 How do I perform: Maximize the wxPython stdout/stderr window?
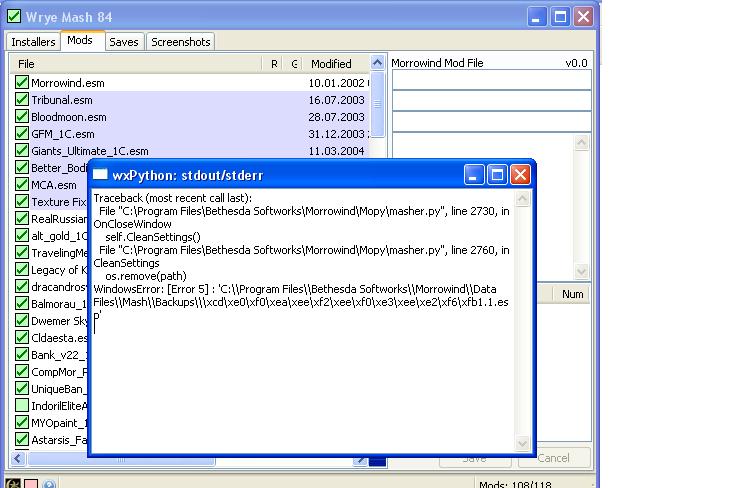pyautogui.click(x=497, y=175)
